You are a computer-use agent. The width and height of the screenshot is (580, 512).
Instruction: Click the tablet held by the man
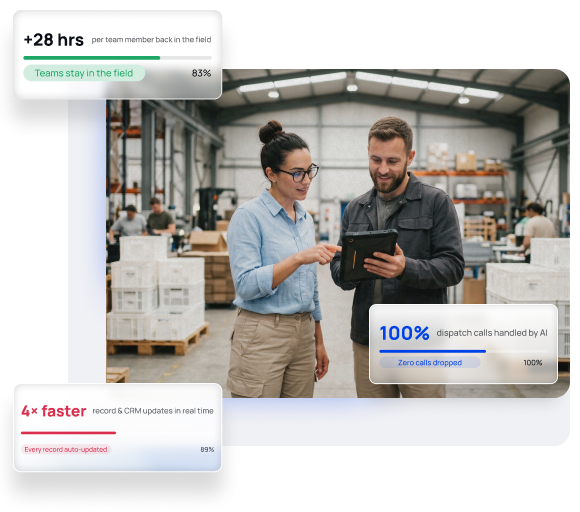click(369, 254)
